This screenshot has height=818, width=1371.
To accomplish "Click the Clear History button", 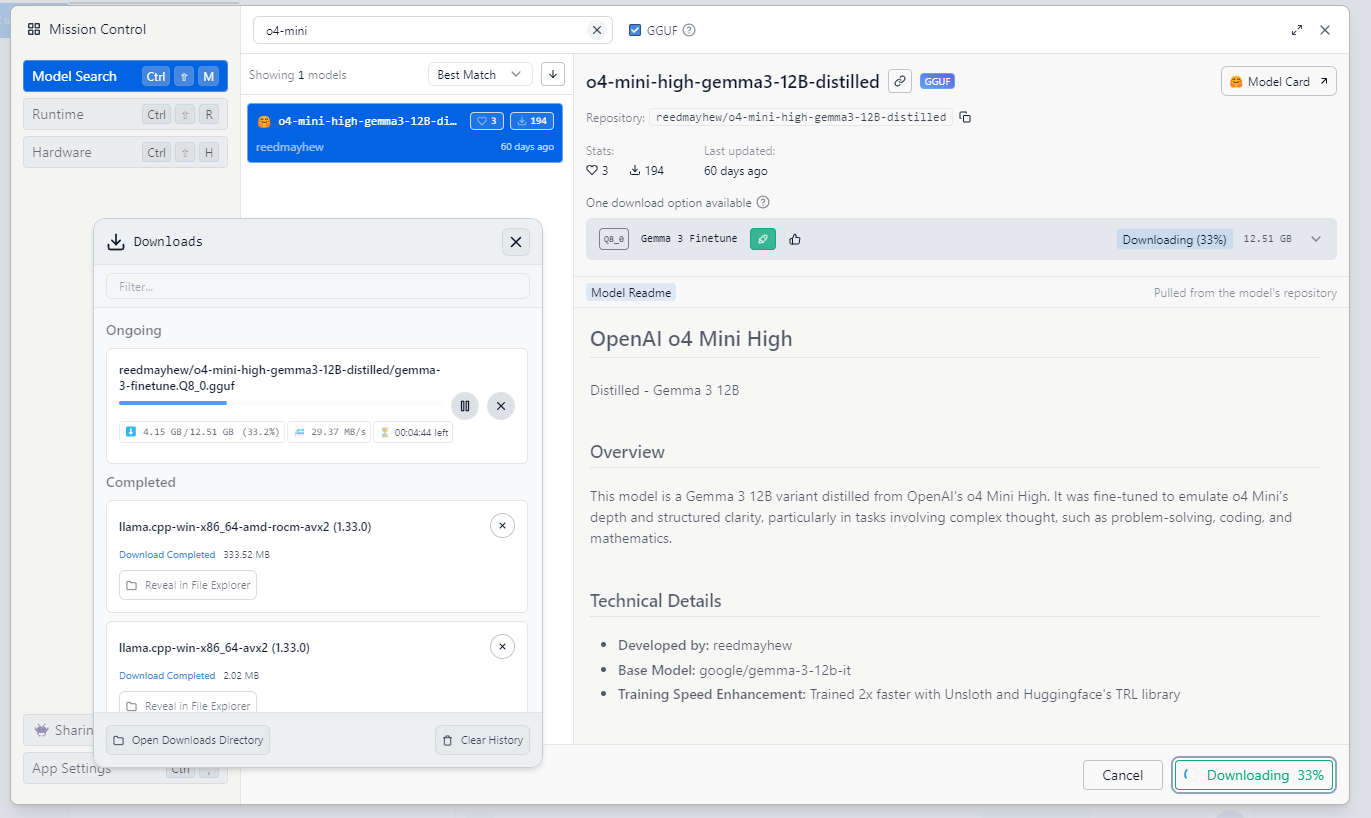I will (482, 740).
